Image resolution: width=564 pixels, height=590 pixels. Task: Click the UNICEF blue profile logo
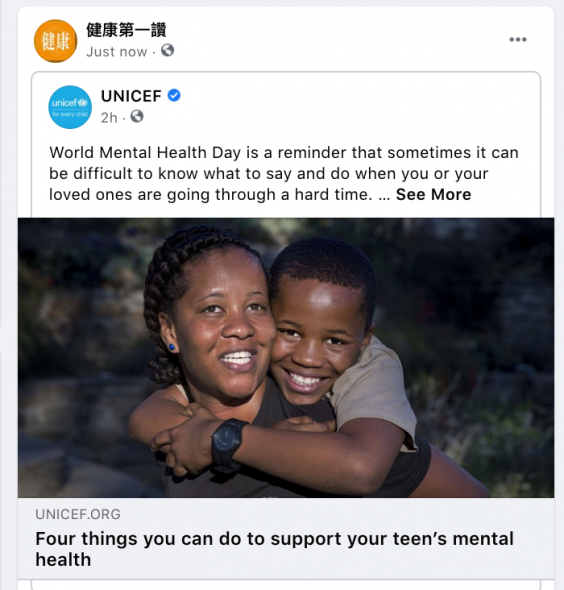(x=70, y=107)
